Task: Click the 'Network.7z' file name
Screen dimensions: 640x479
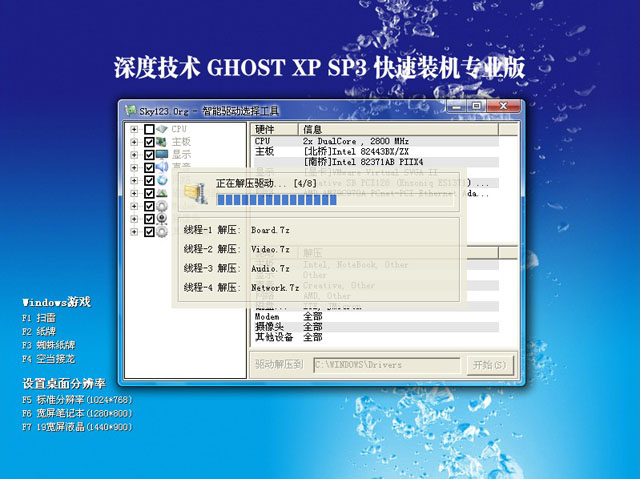Action: click(275, 288)
